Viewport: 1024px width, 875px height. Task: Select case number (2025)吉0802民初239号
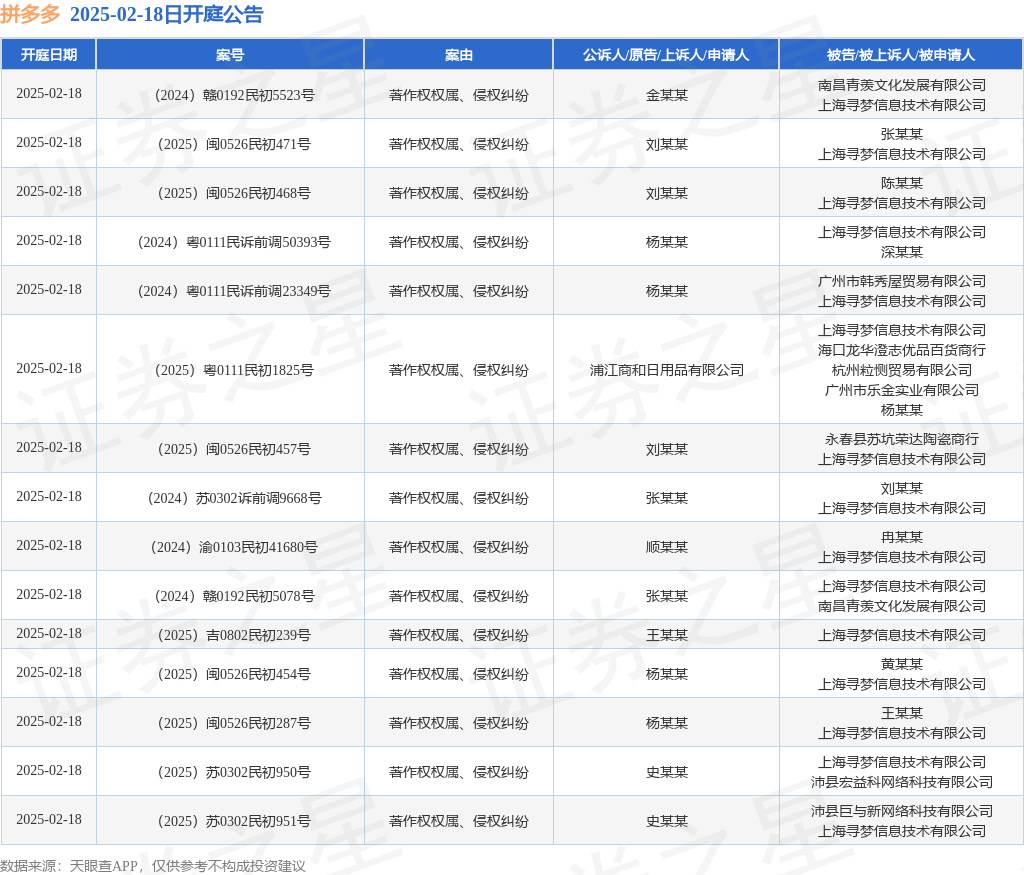point(234,635)
